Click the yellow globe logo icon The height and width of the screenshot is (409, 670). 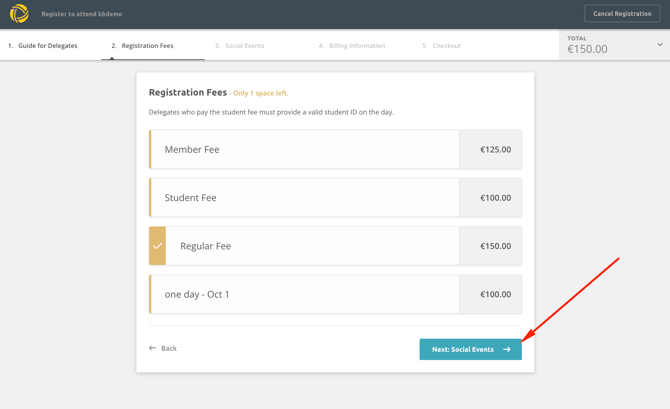tap(19, 14)
